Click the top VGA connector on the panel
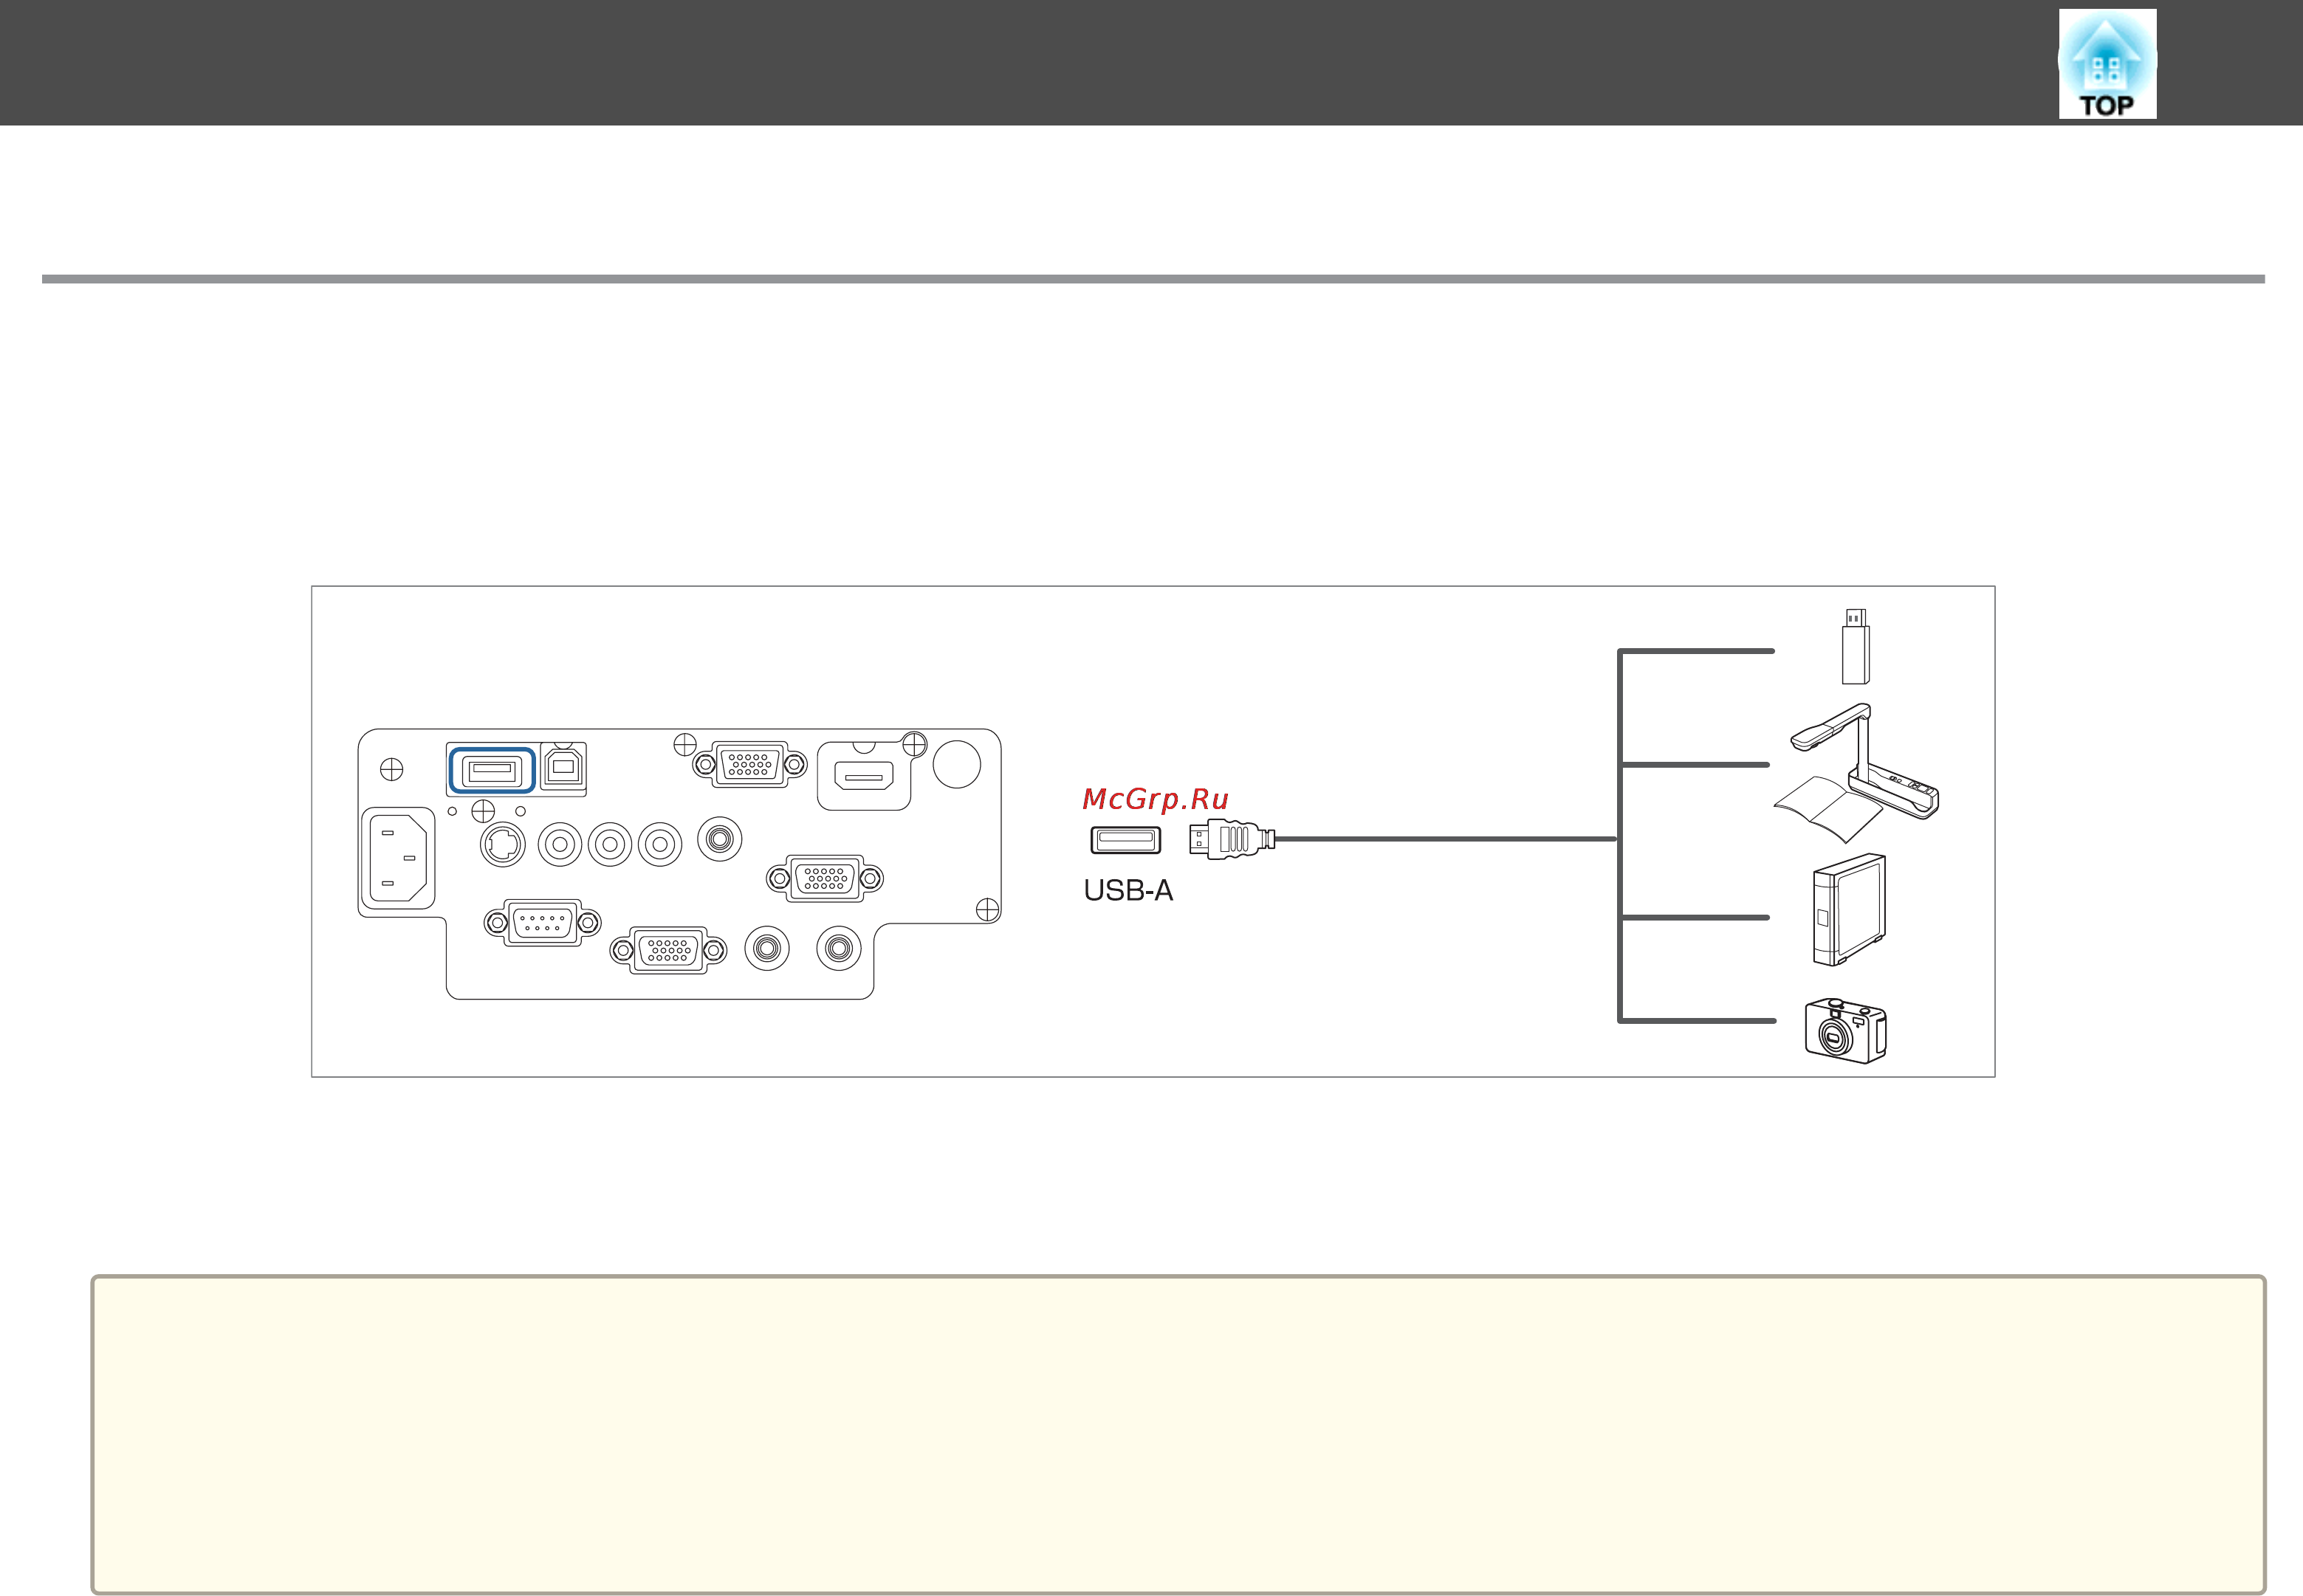Screen dimensions: 2303x1596 750,764
